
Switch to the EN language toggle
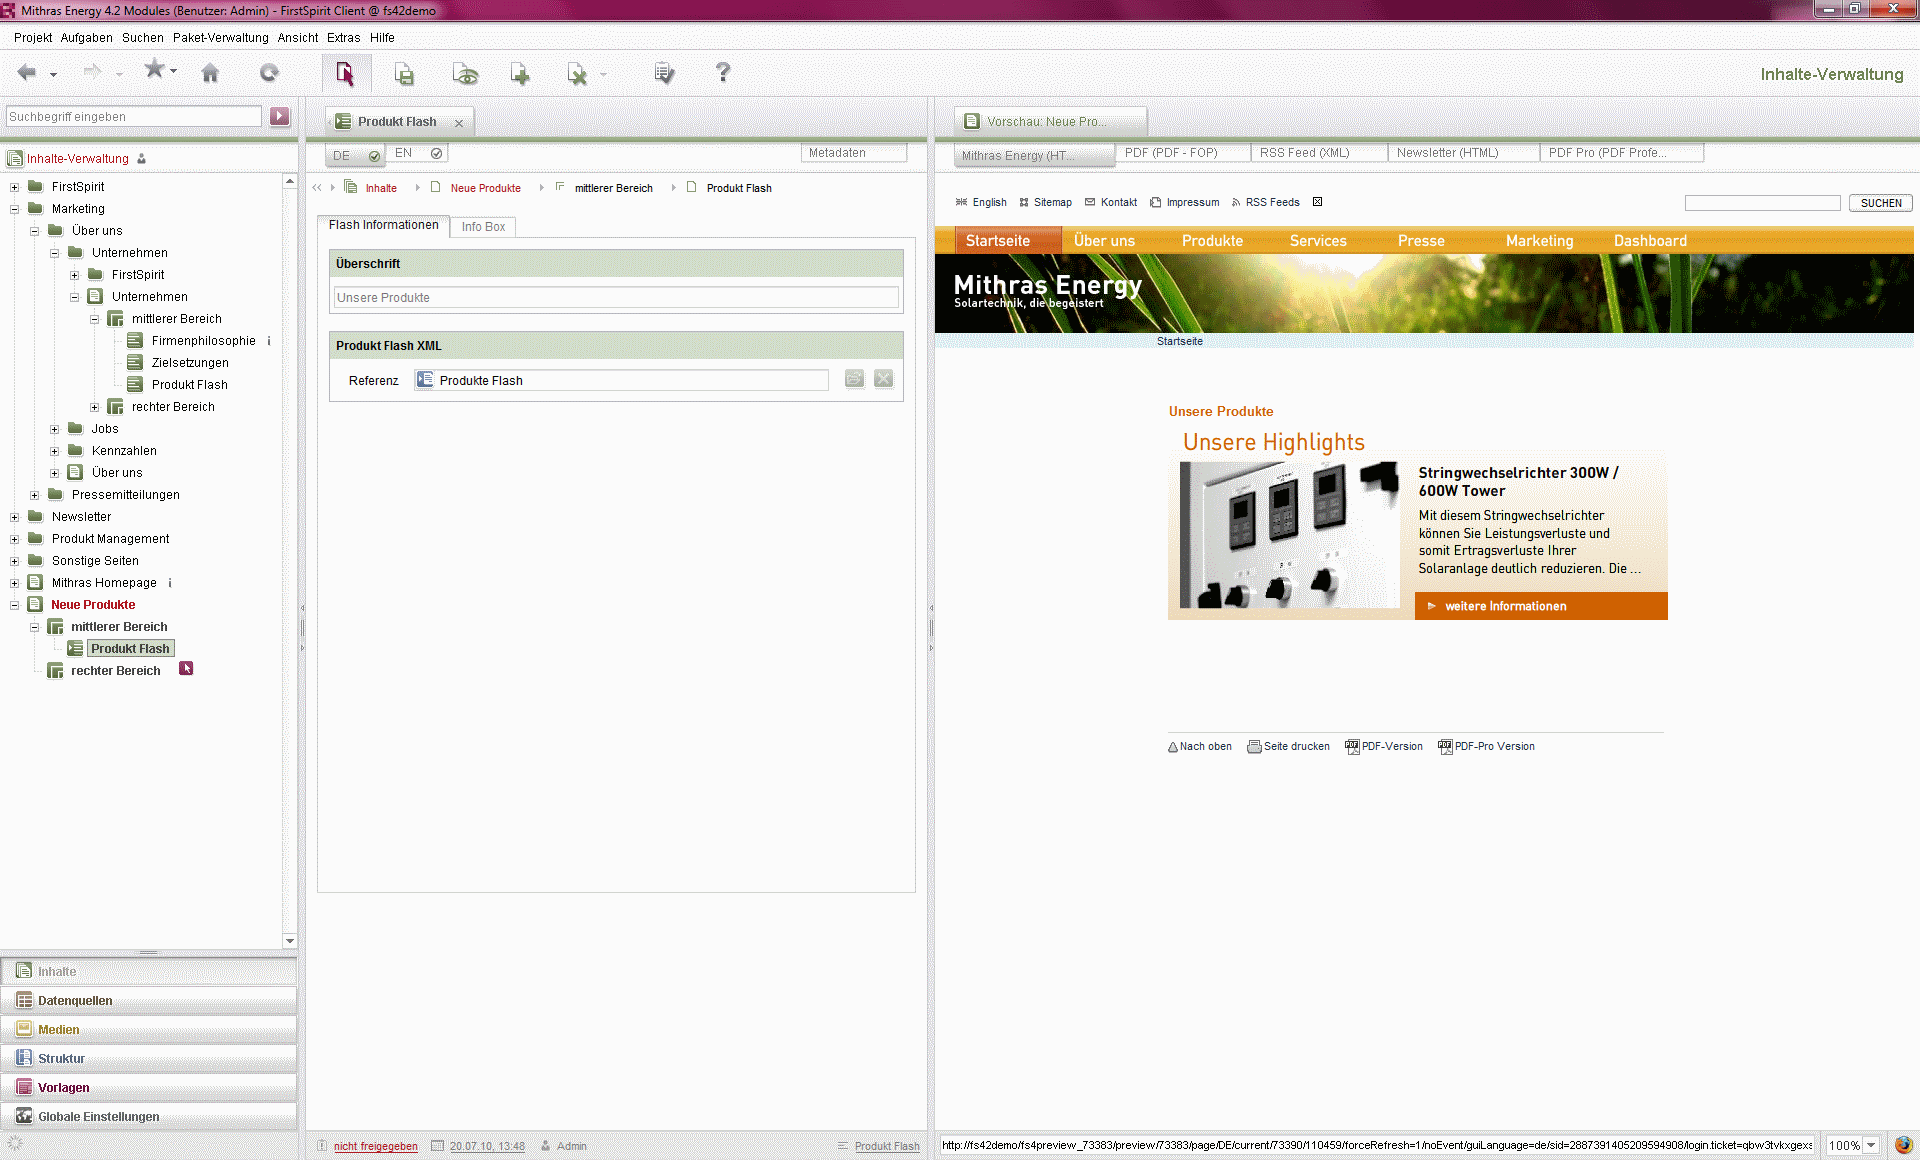click(x=417, y=153)
